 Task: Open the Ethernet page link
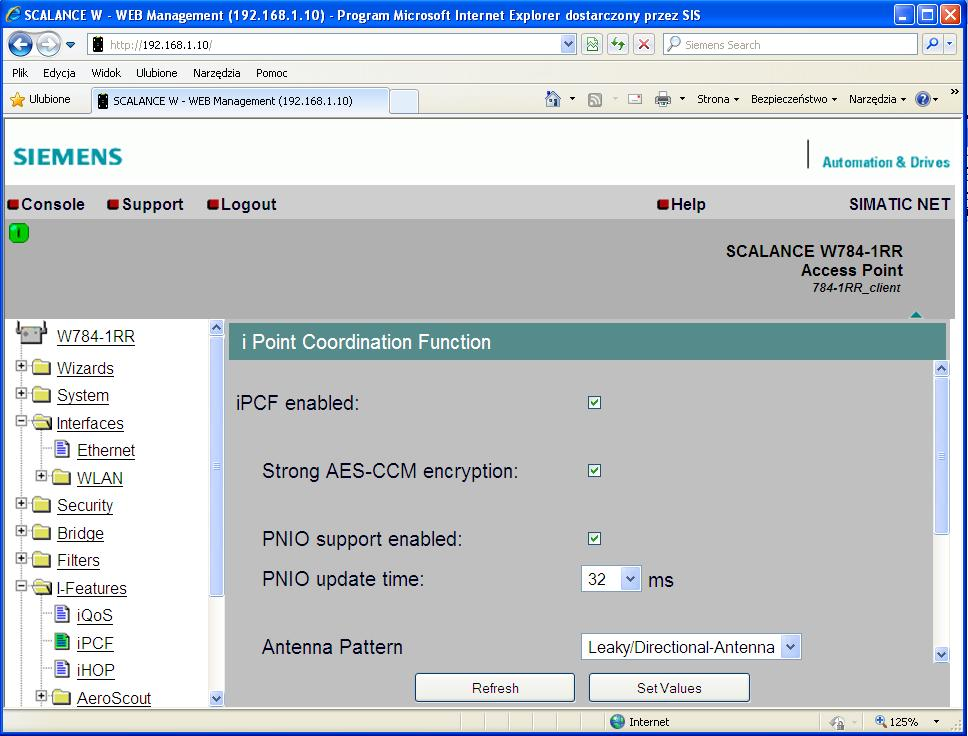[x=106, y=451]
